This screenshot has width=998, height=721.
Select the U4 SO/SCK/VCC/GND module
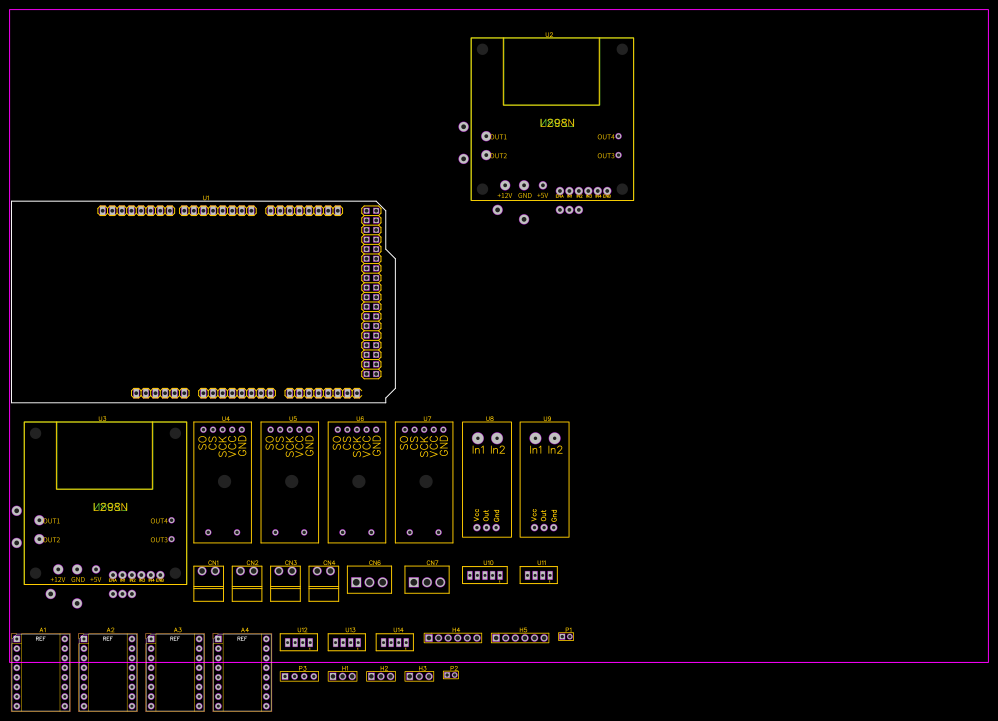pyautogui.click(x=222, y=480)
